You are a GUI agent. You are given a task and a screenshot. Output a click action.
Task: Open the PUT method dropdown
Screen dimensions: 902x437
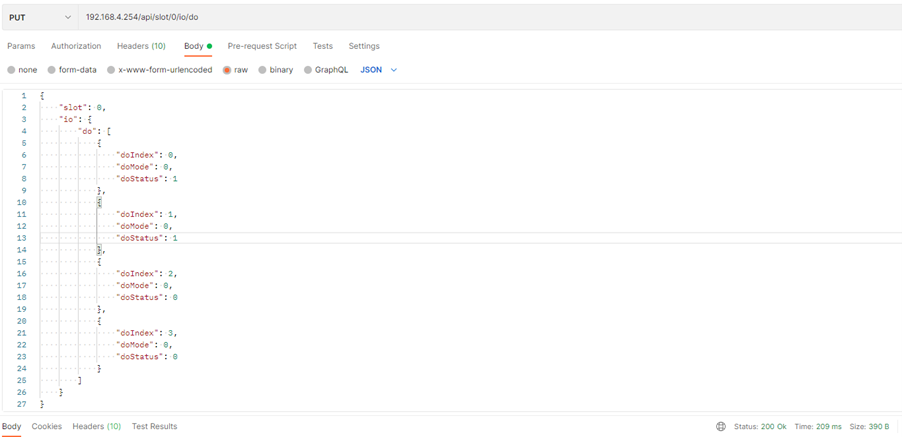40,17
